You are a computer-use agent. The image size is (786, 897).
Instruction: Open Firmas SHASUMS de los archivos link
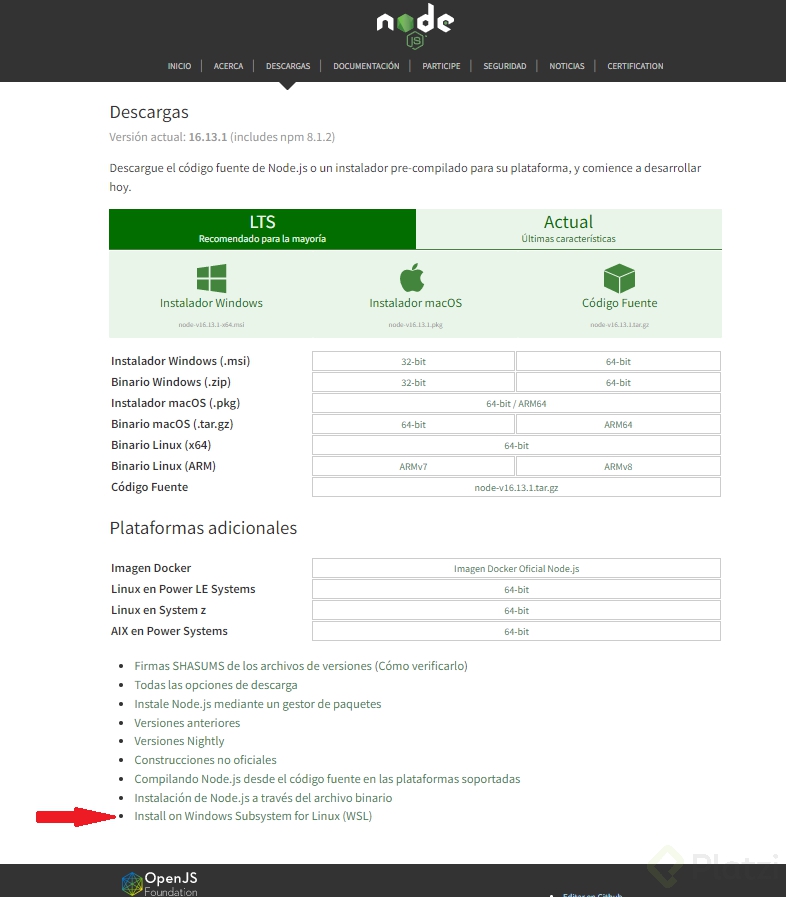point(301,666)
